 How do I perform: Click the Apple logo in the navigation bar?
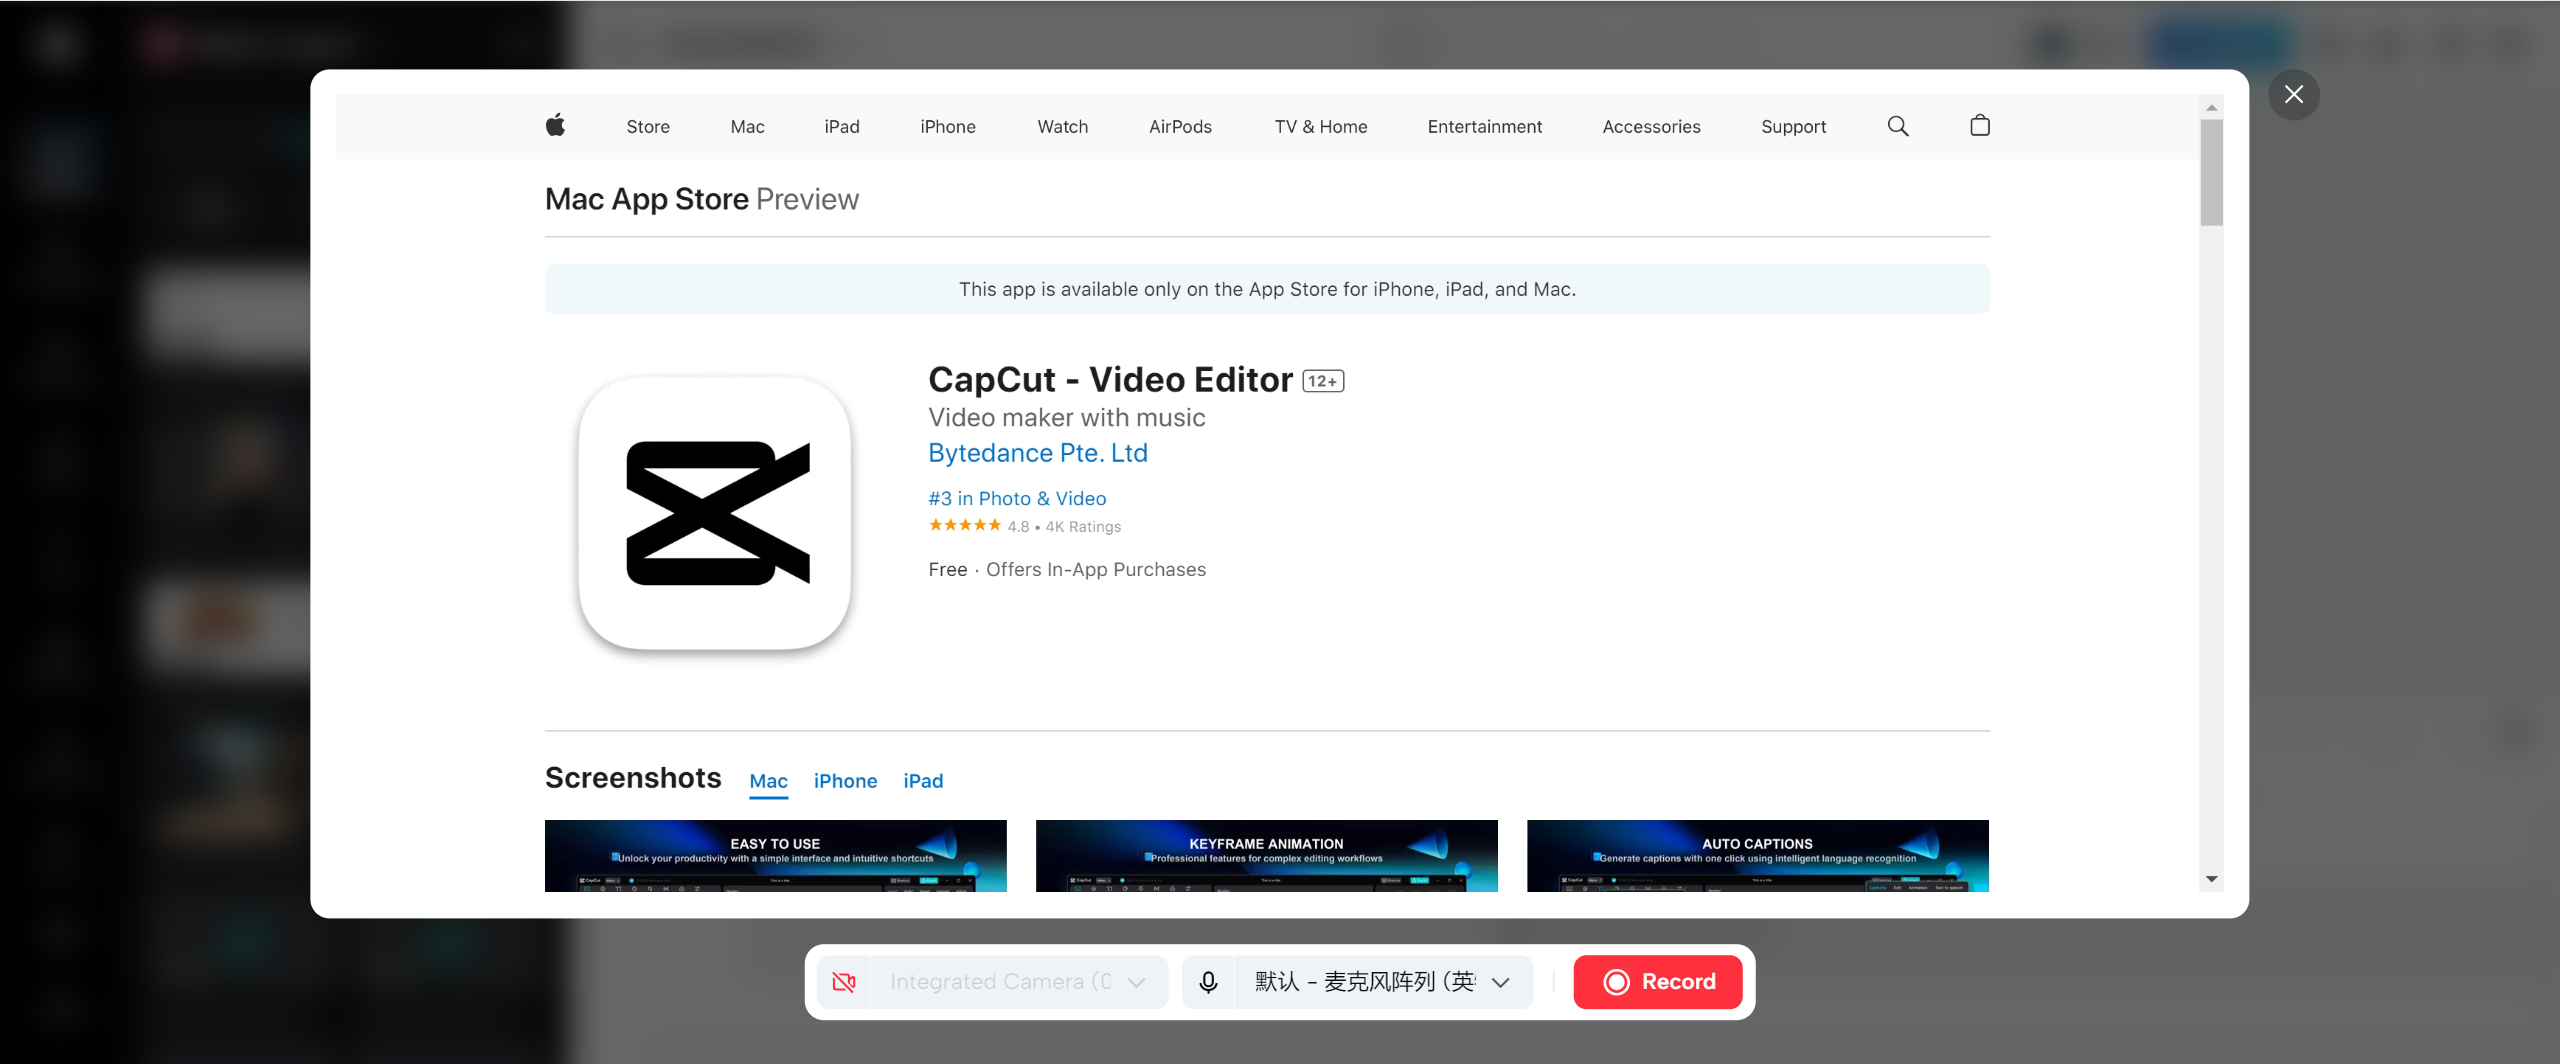coord(556,126)
